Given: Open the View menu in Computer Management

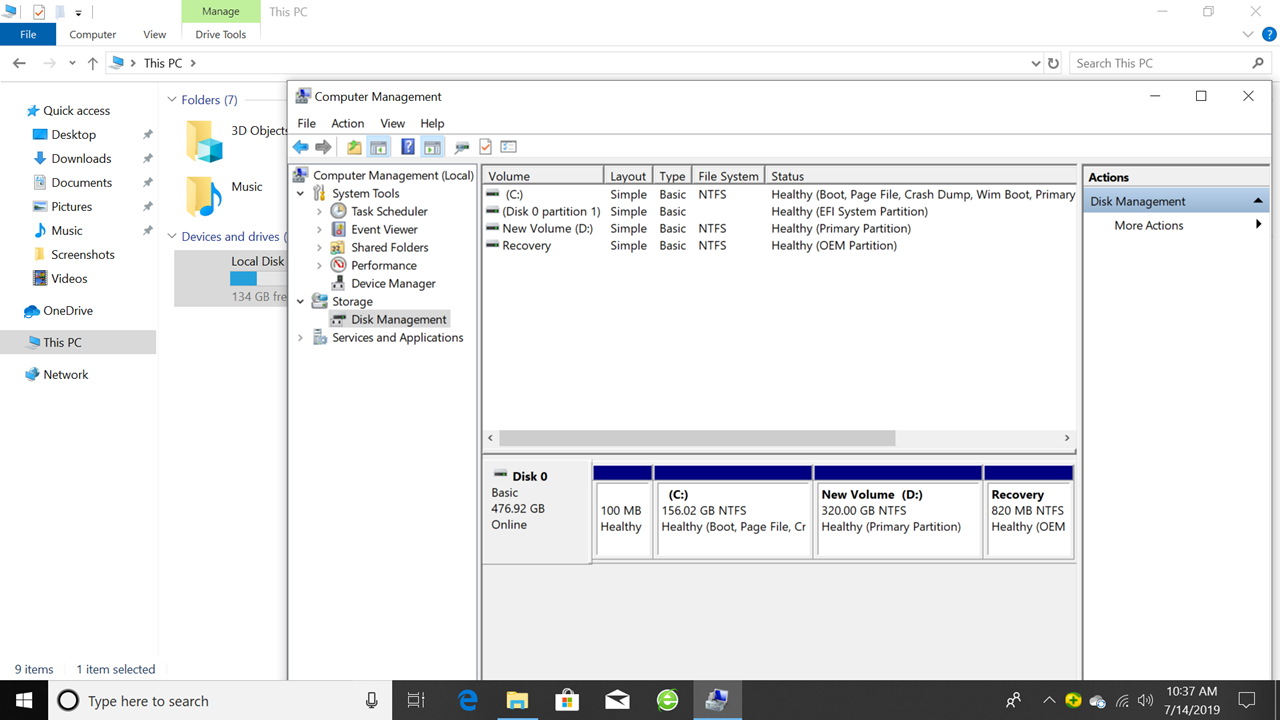Looking at the screenshot, I should tap(392, 123).
